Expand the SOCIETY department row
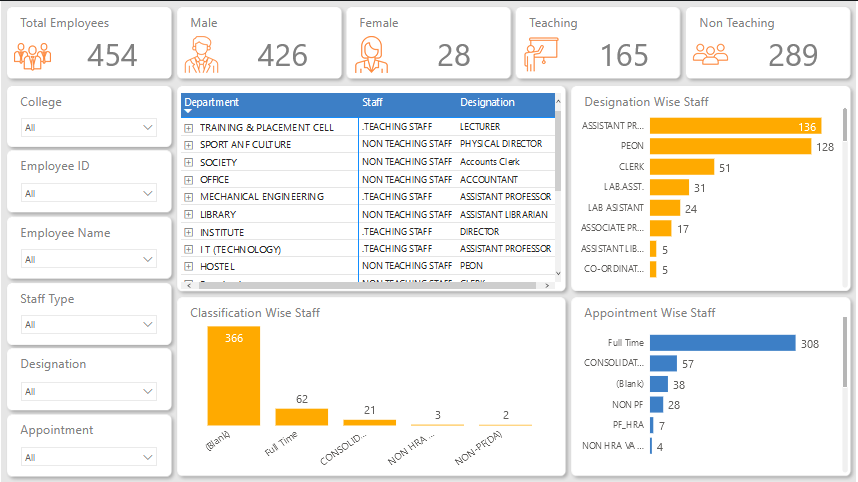 pos(189,162)
